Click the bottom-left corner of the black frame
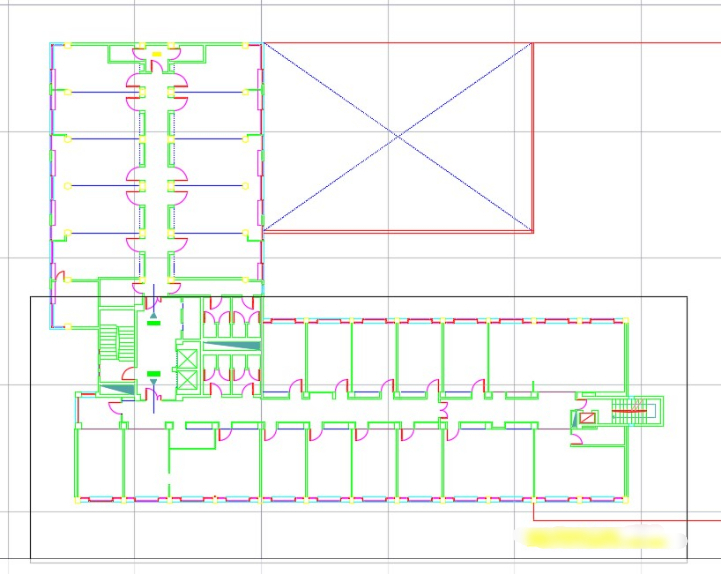Viewport: 721px width, 574px height. click(30, 559)
